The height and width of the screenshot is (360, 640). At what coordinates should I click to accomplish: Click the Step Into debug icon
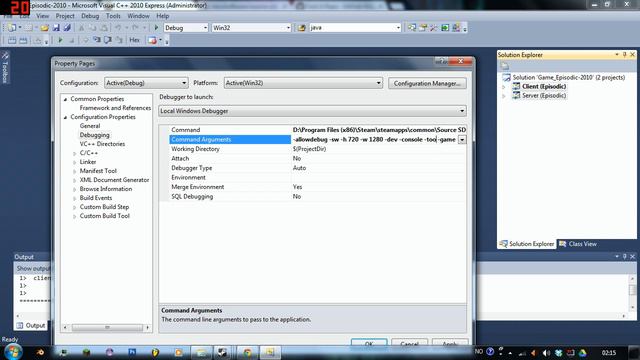(x=97, y=40)
